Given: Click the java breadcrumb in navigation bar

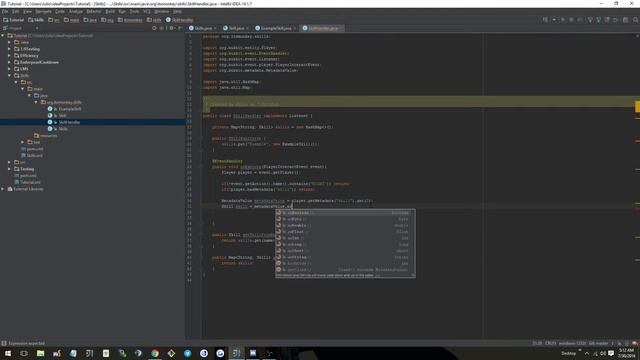Looking at the screenshot, I should (90, 20).
